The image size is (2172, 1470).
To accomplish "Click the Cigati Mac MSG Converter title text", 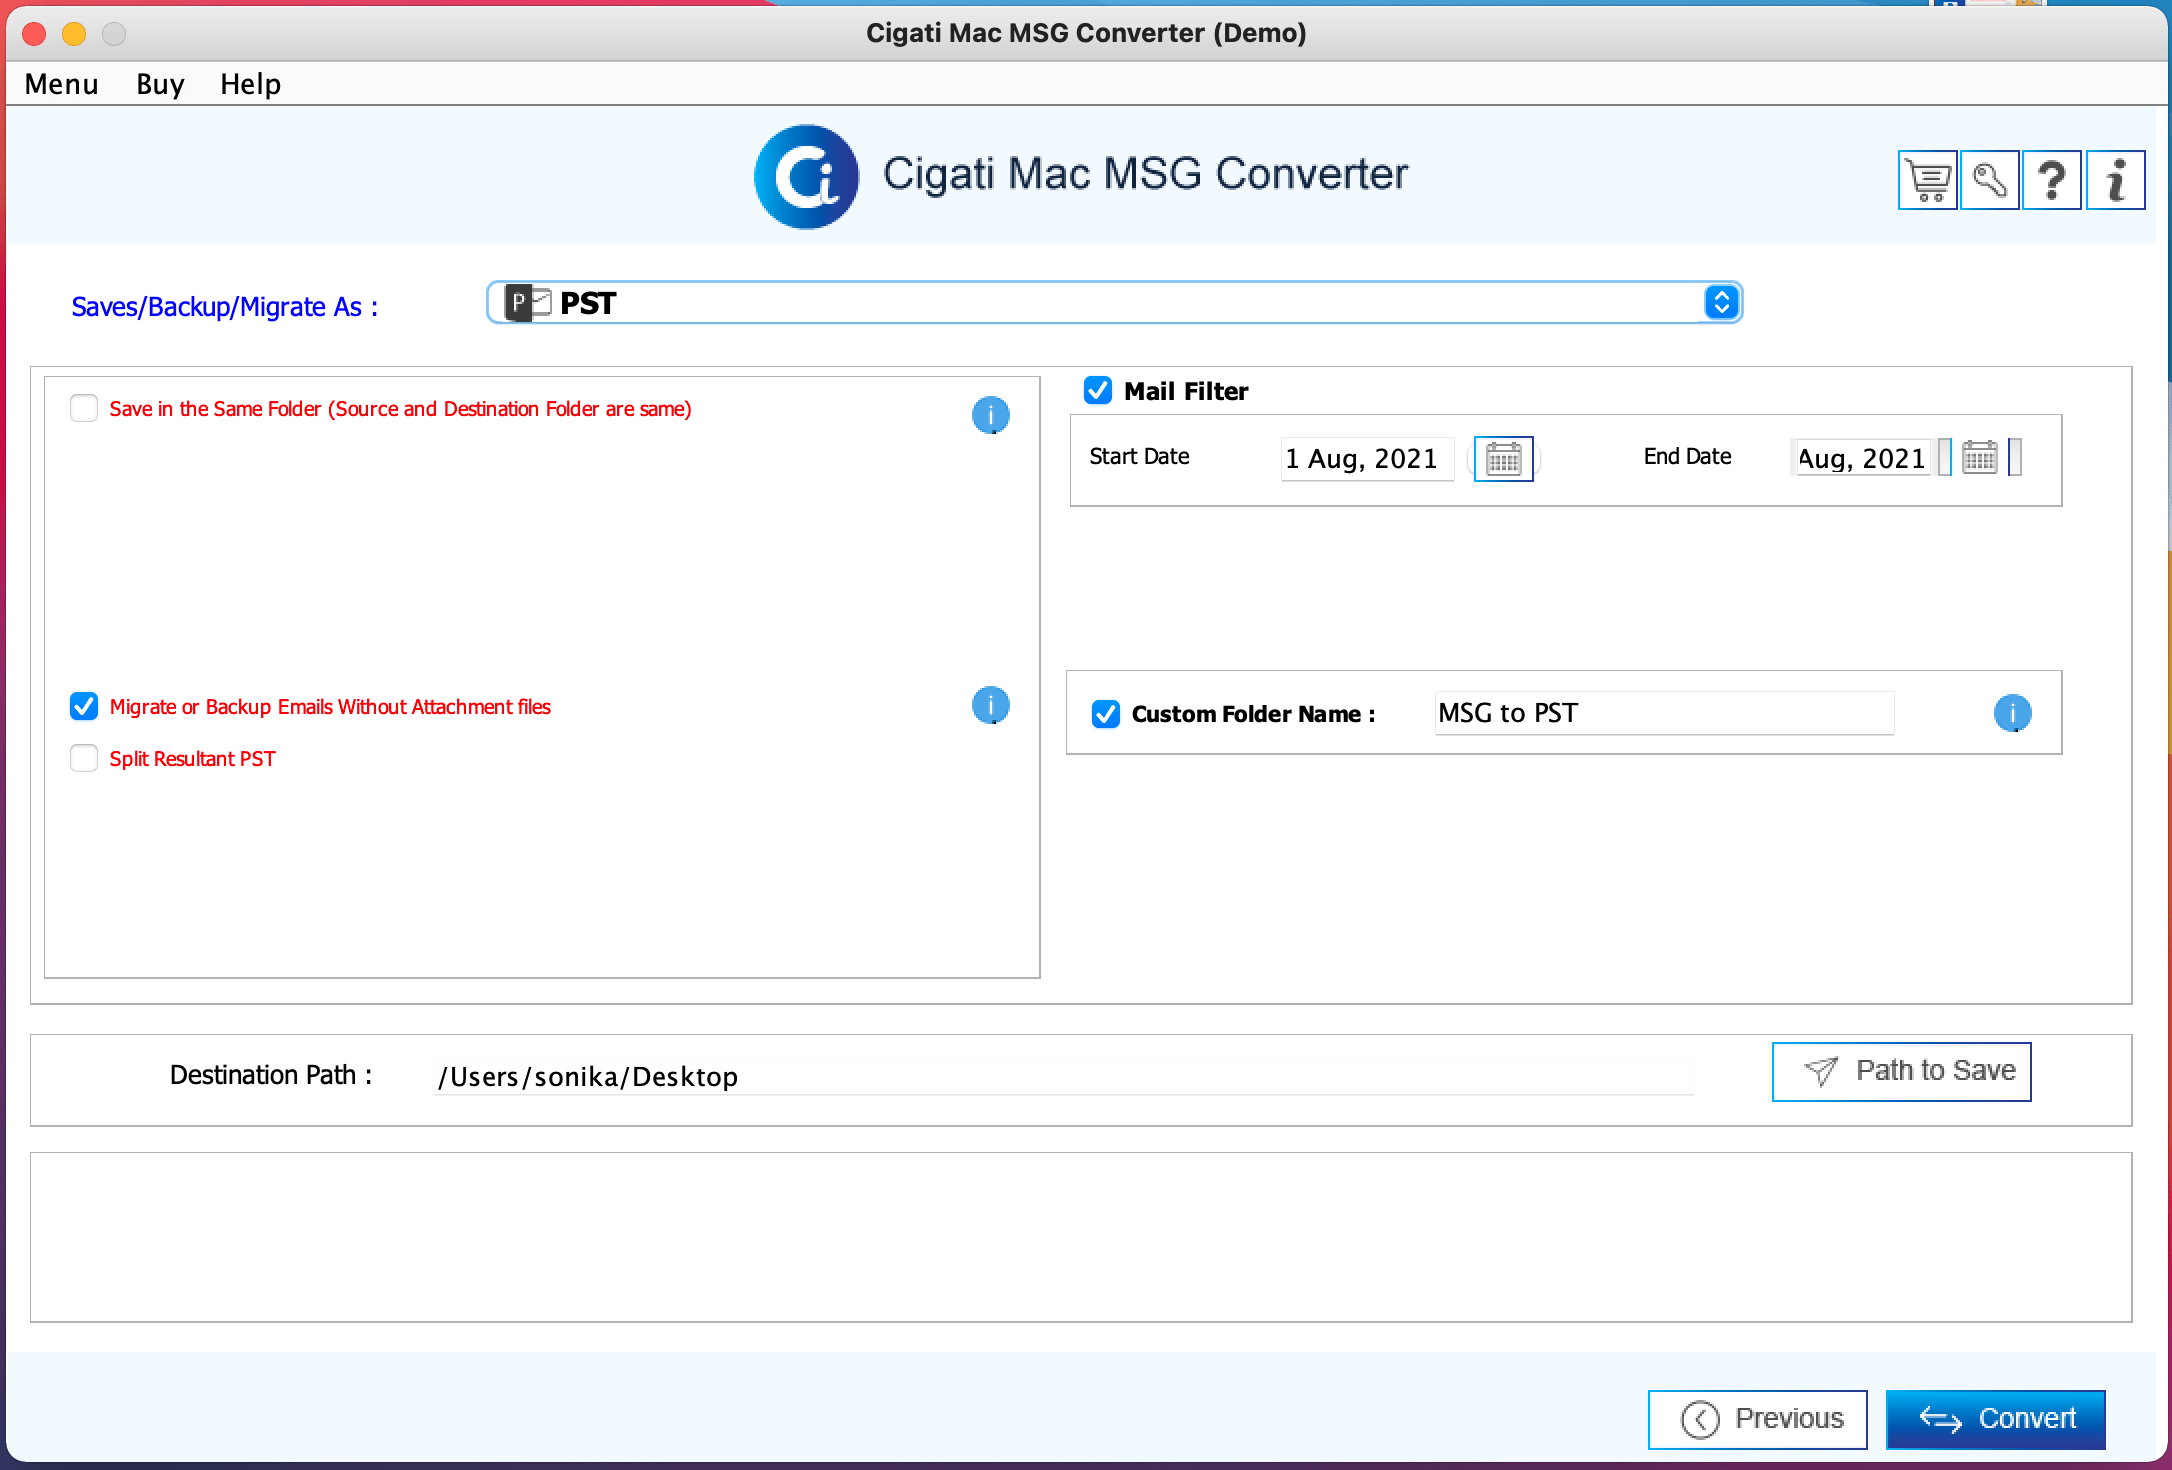I will 1145,174.
